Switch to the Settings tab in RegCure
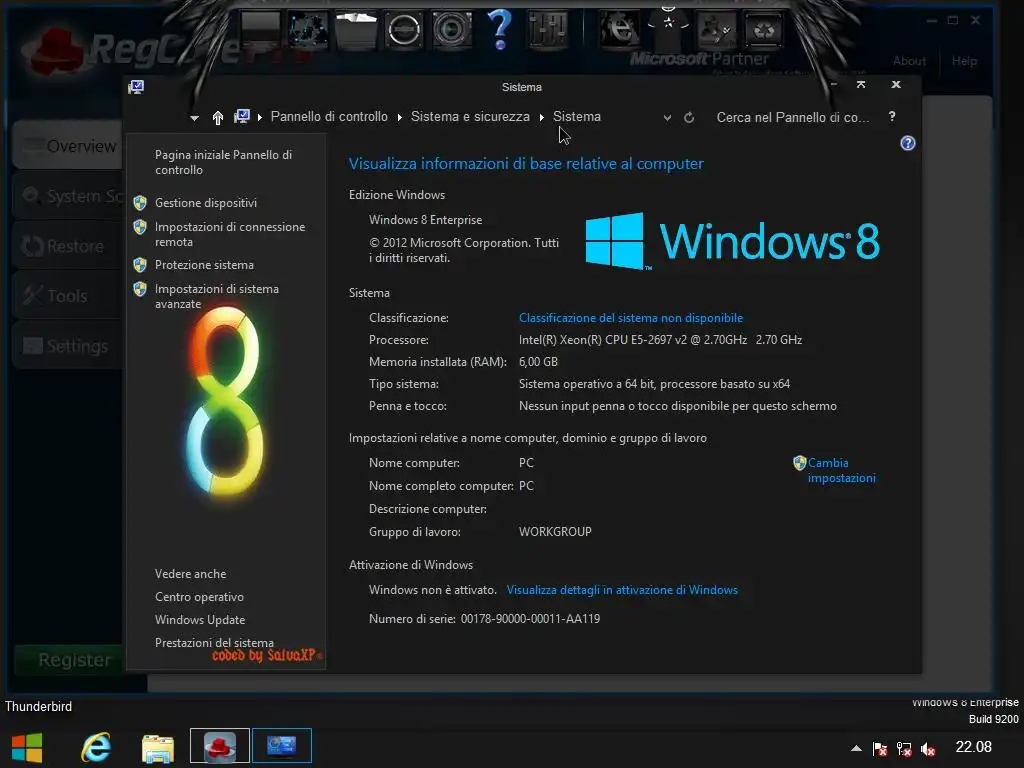The width and height of the screenshot is (1024, 768). click(67, 346)
